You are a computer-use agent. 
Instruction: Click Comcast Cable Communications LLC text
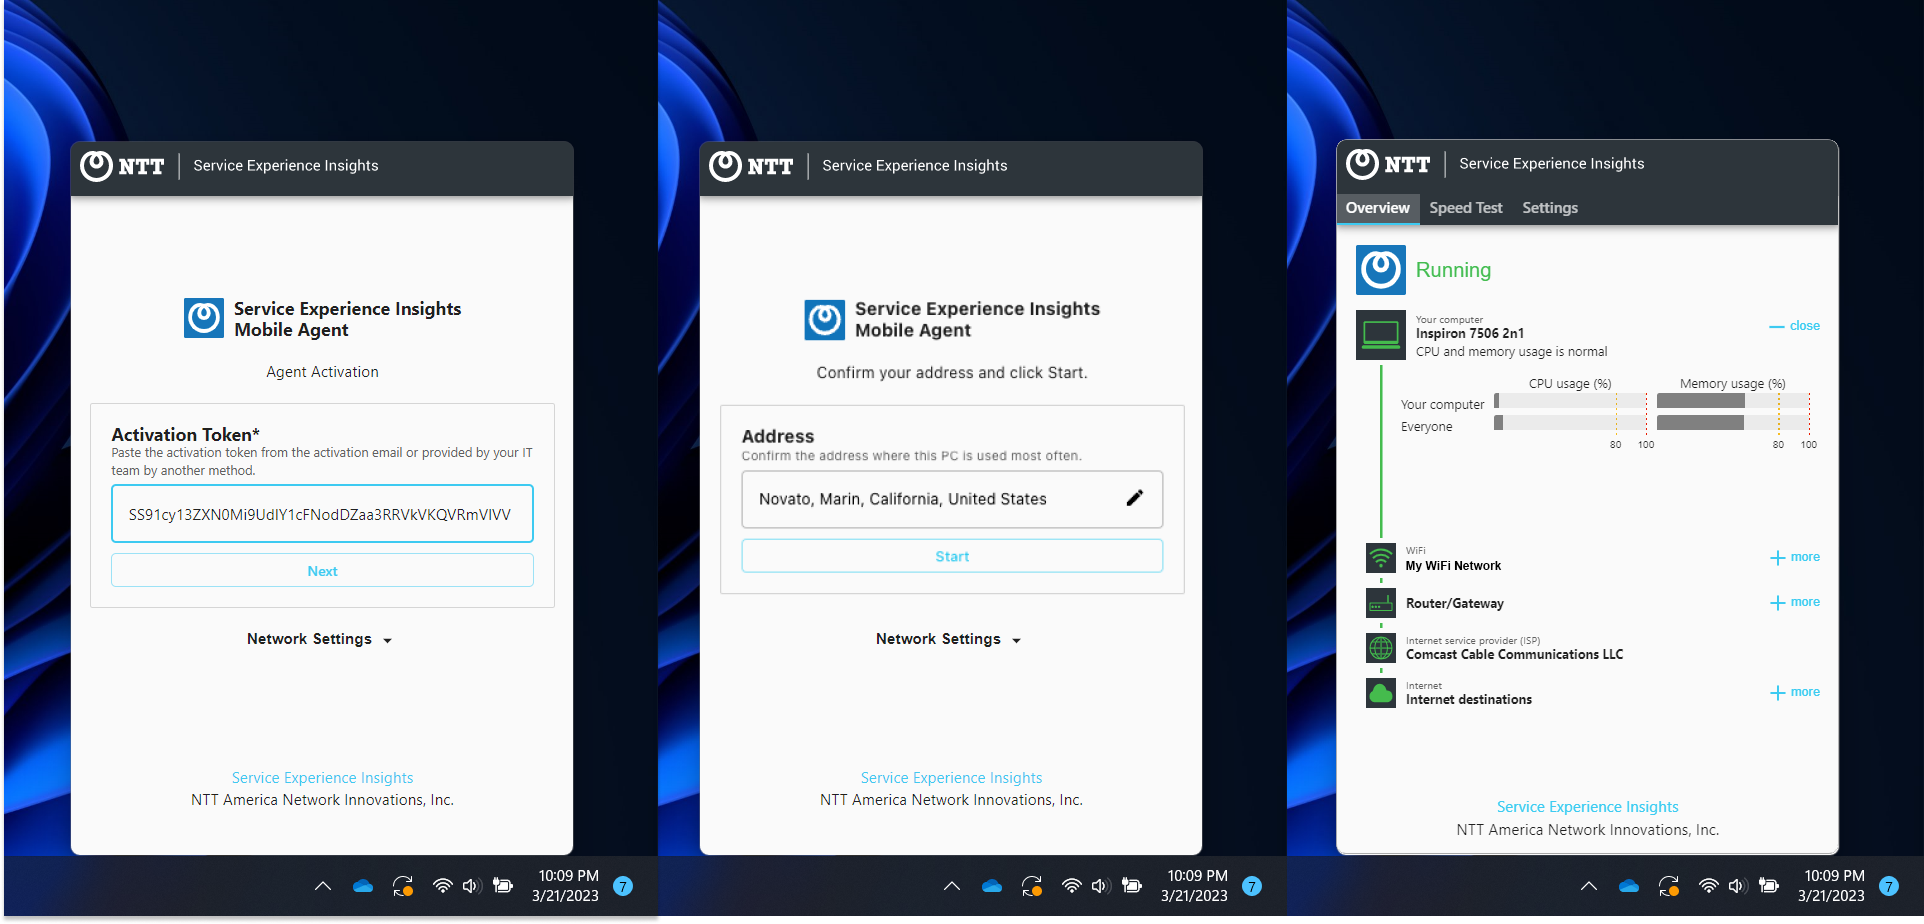1514,655
